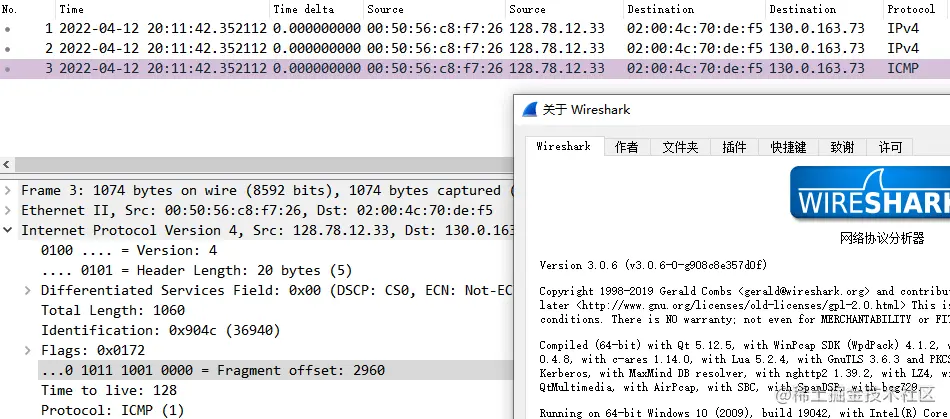Expand the Frame 3 tree node
Viewport: 950px width, 419px height.
[x=7, y=191]
